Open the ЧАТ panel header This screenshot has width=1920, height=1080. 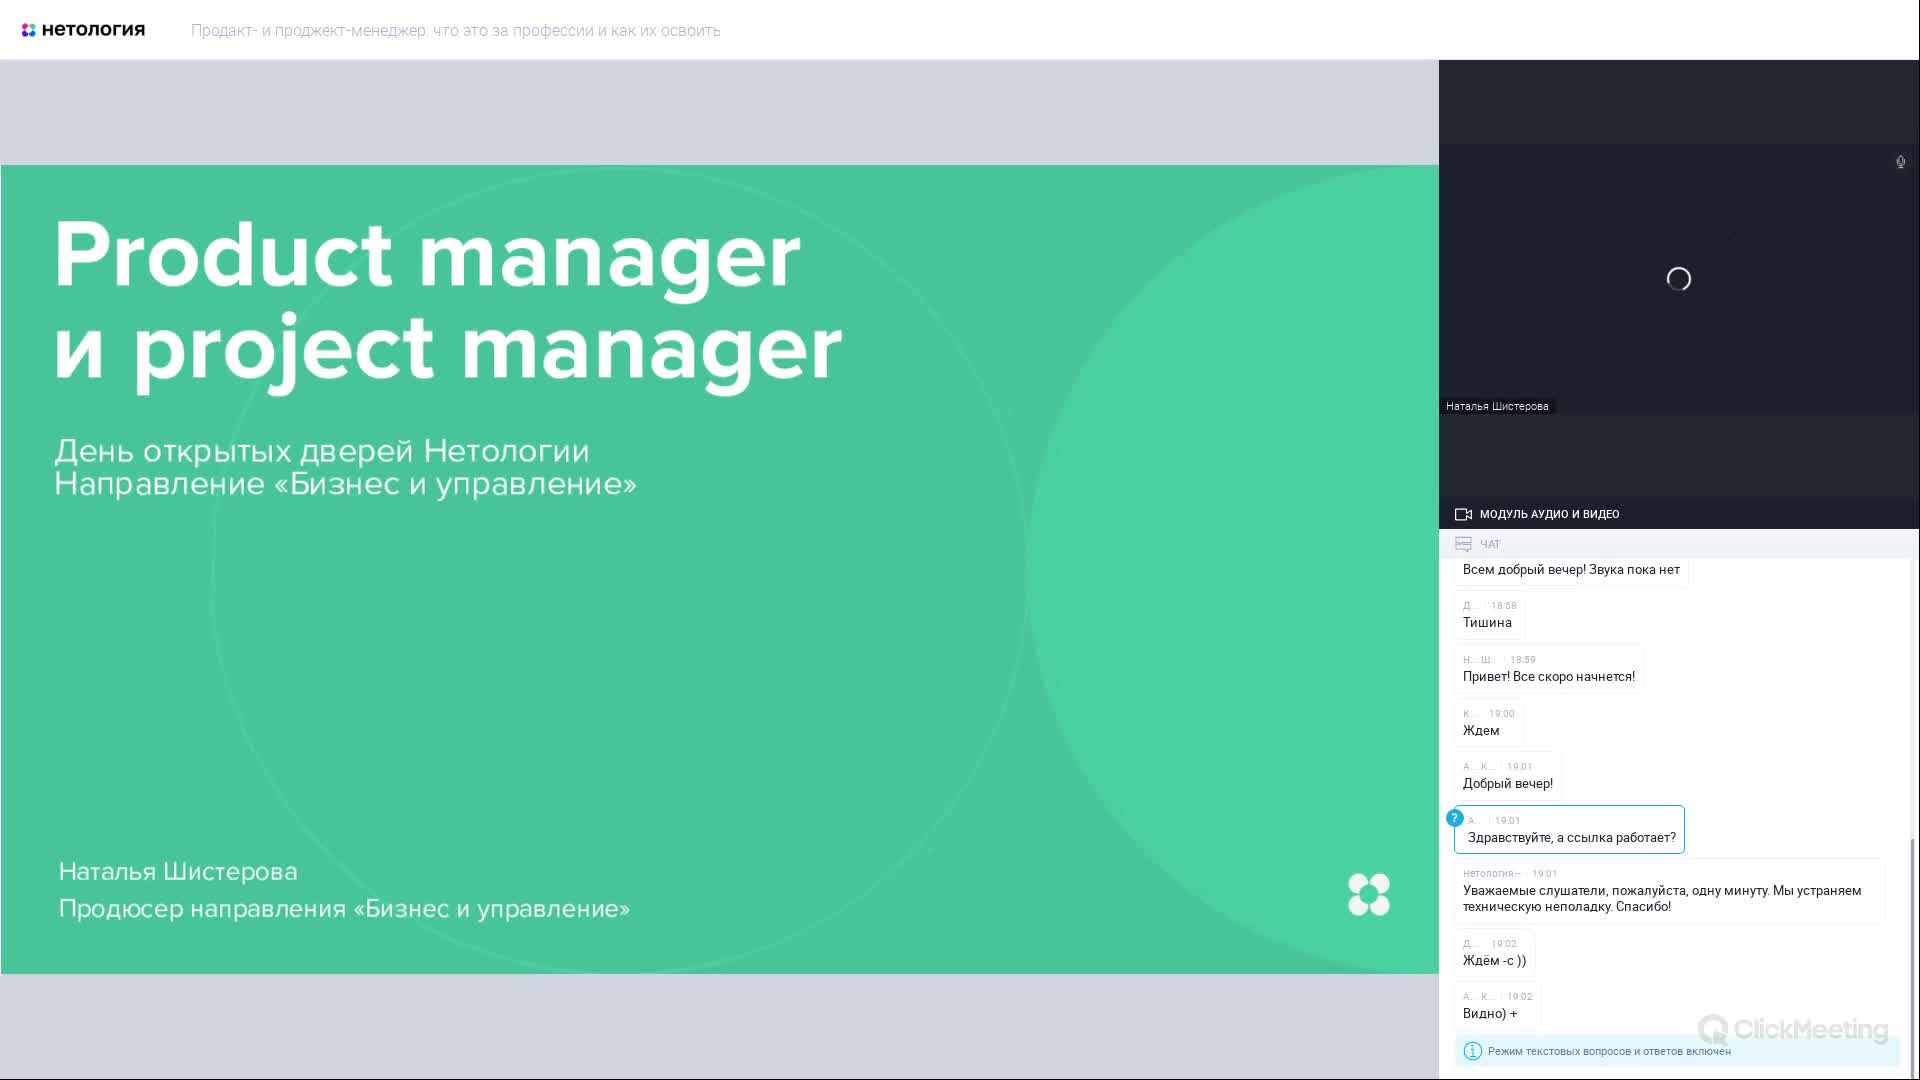pyautogui.click(x=1679, y=544)
